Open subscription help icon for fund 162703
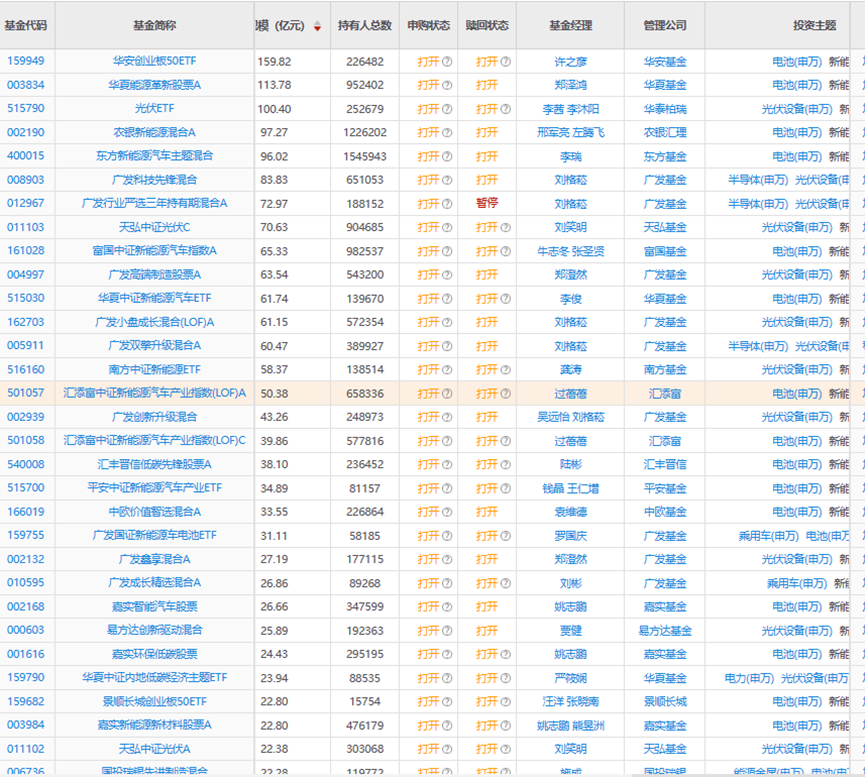This screenshot has height=777, width=865. (x=447, y=323)
